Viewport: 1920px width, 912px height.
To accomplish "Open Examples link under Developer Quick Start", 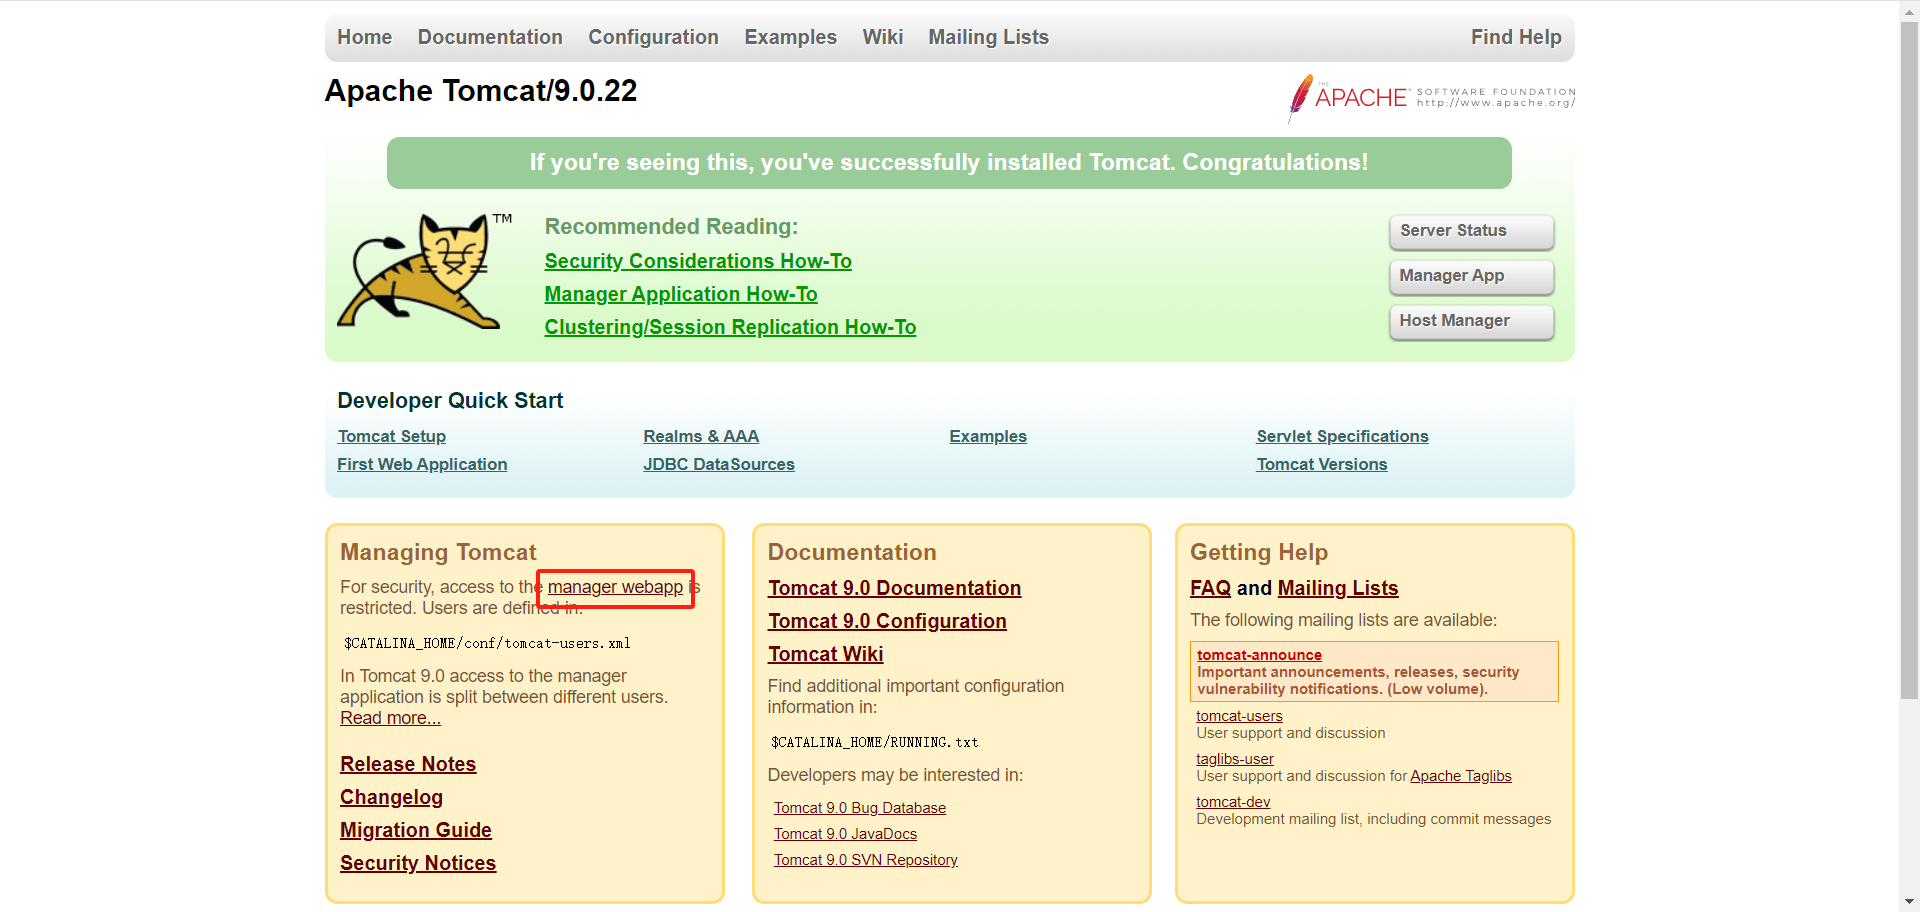I will coord(988,436).
